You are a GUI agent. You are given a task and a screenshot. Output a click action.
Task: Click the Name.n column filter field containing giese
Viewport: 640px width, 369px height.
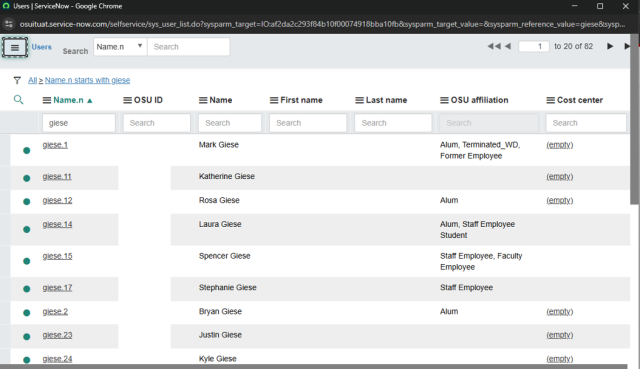tap(79, 123)
